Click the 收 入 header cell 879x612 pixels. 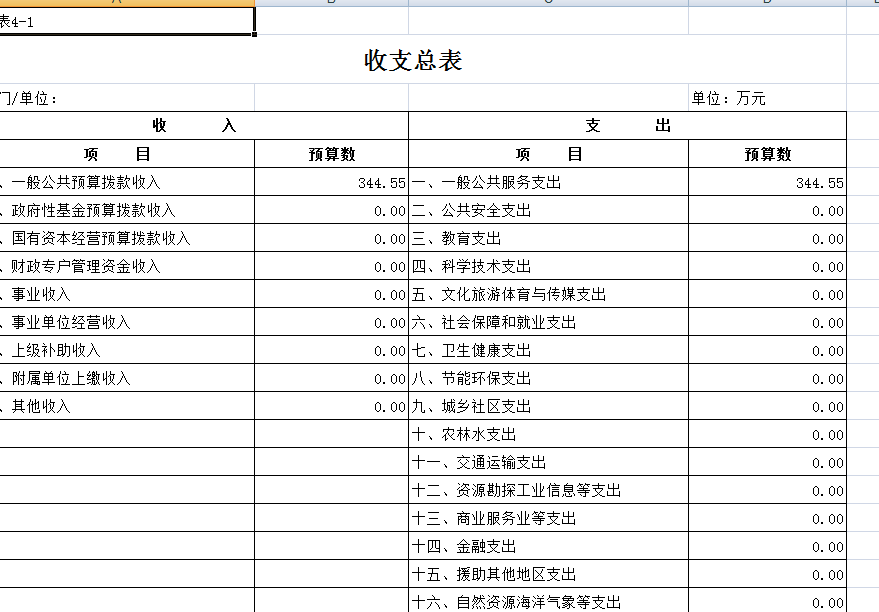click(x=203, y=126)
